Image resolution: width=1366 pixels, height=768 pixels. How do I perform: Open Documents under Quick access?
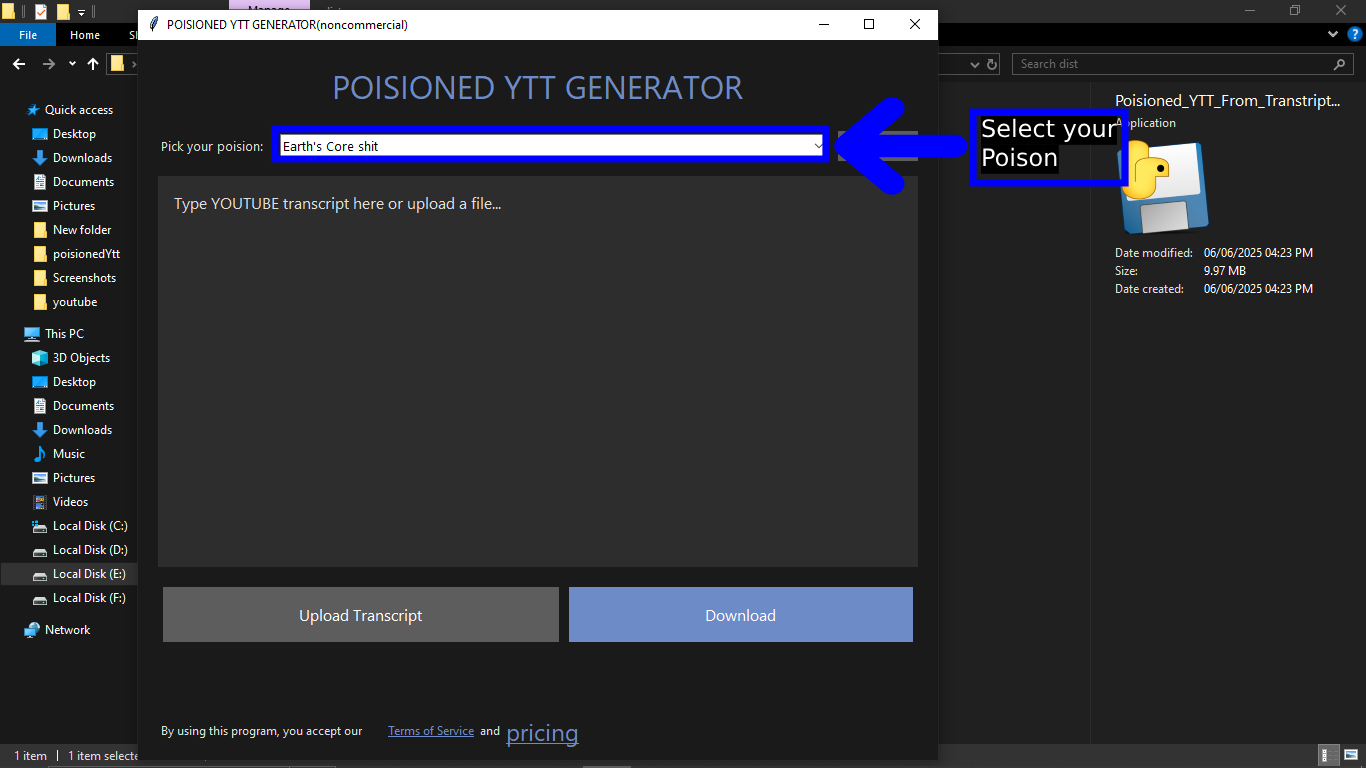[83, 182]
